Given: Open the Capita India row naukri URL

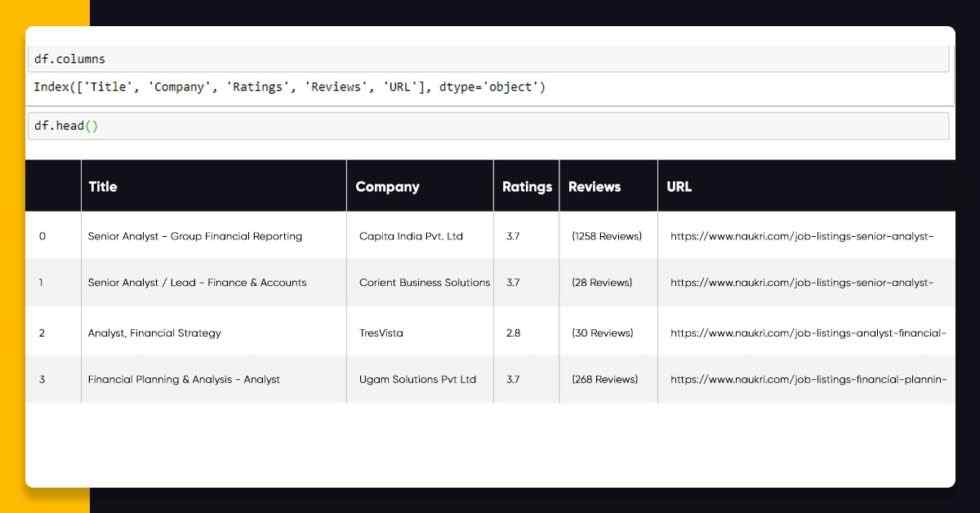Looking at the screenshot, I should pos(802,236).
